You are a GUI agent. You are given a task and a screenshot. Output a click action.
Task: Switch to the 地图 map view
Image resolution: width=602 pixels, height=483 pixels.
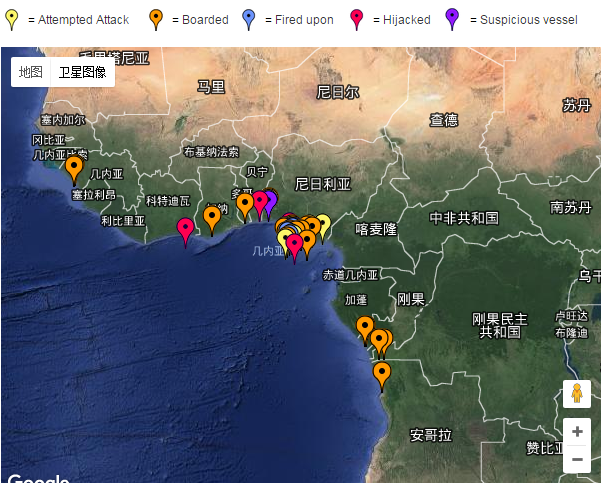[30, 72]
